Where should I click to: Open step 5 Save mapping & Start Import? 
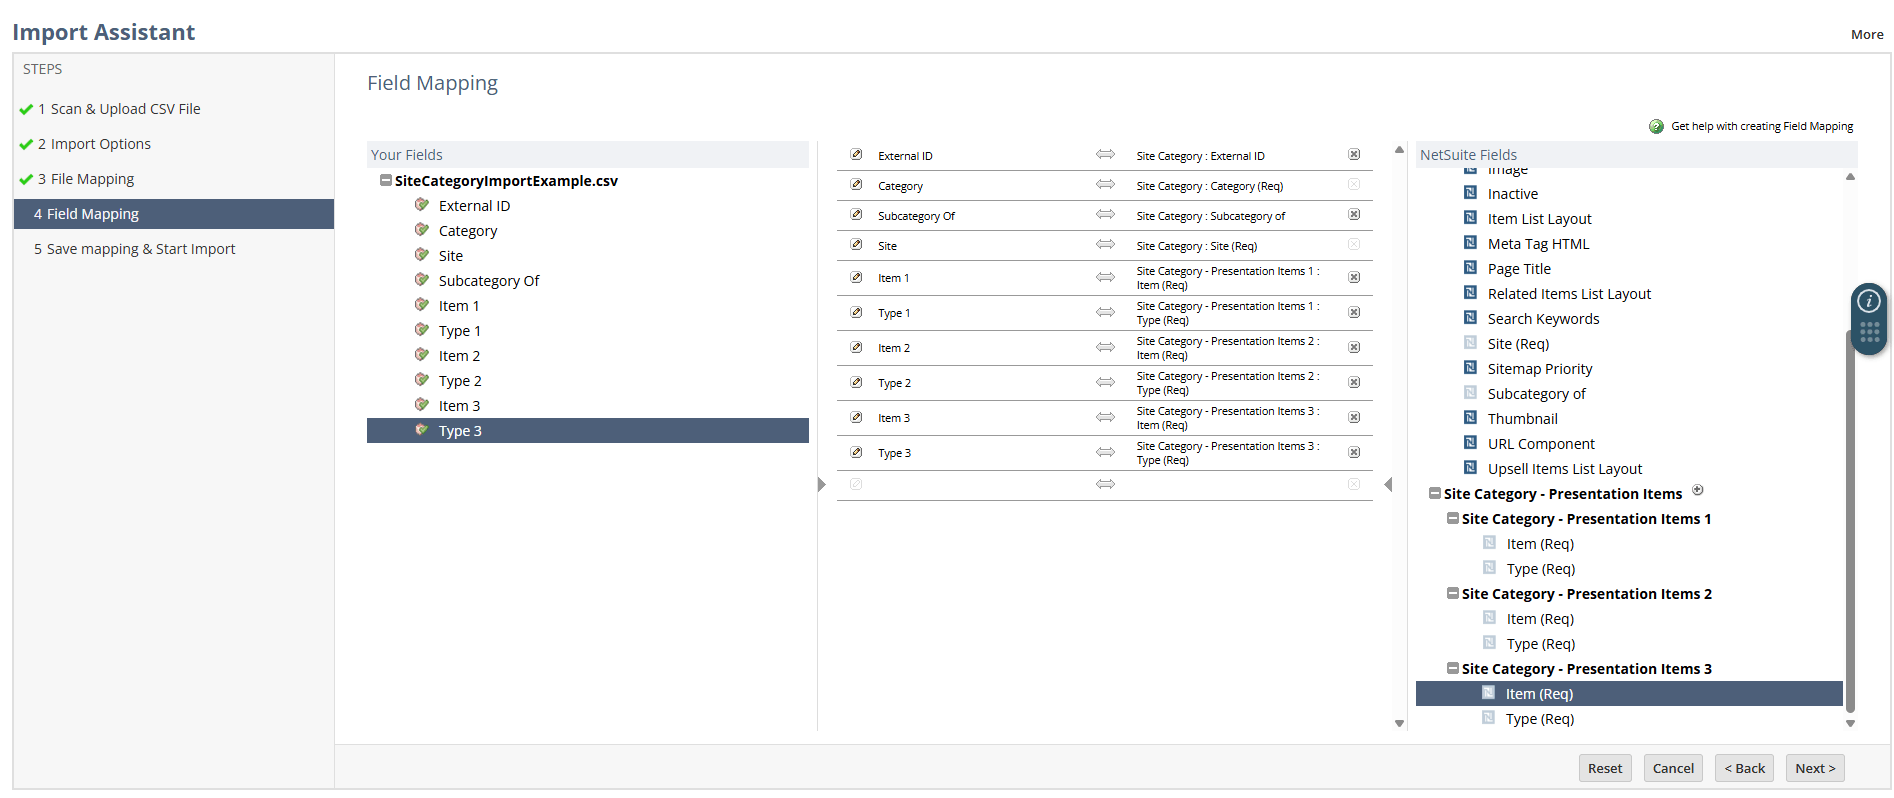(x=135, y=249)
